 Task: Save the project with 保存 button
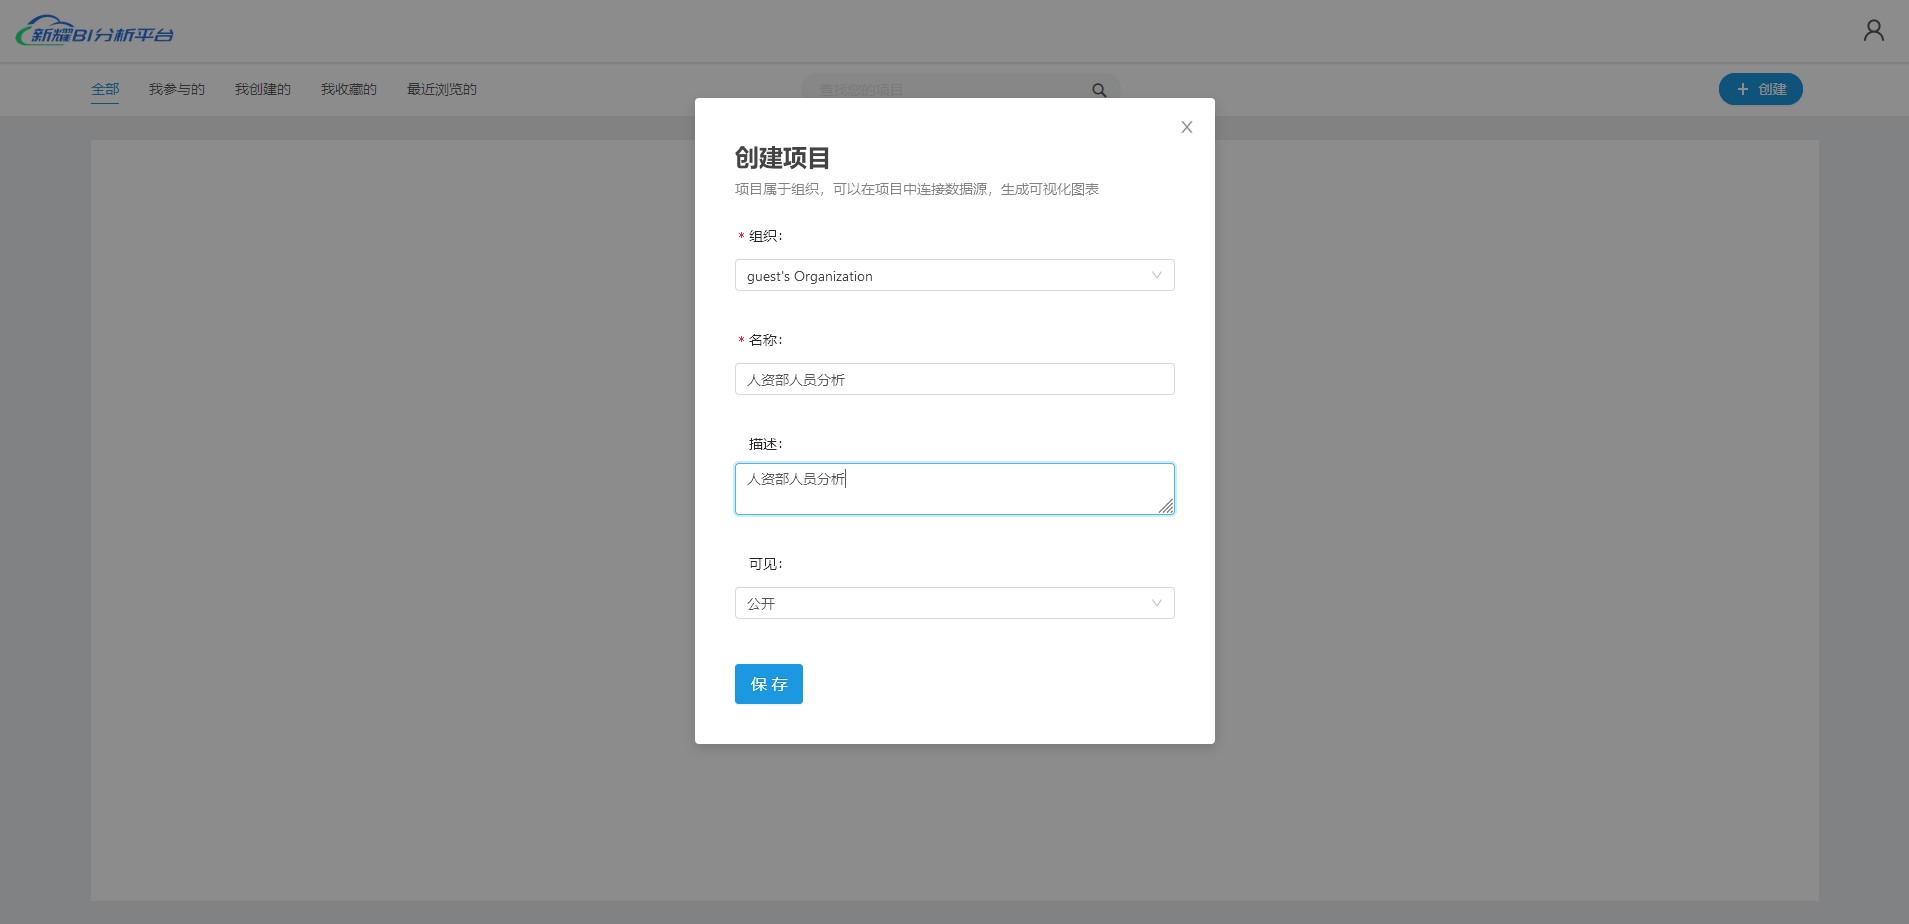coord(768,684)
